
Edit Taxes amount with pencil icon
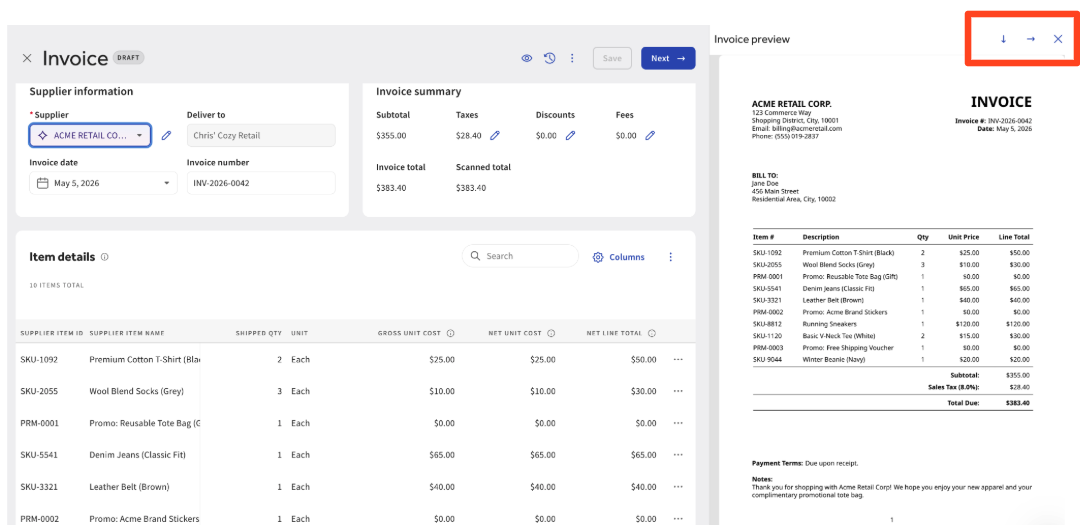[x=495, y=136]
